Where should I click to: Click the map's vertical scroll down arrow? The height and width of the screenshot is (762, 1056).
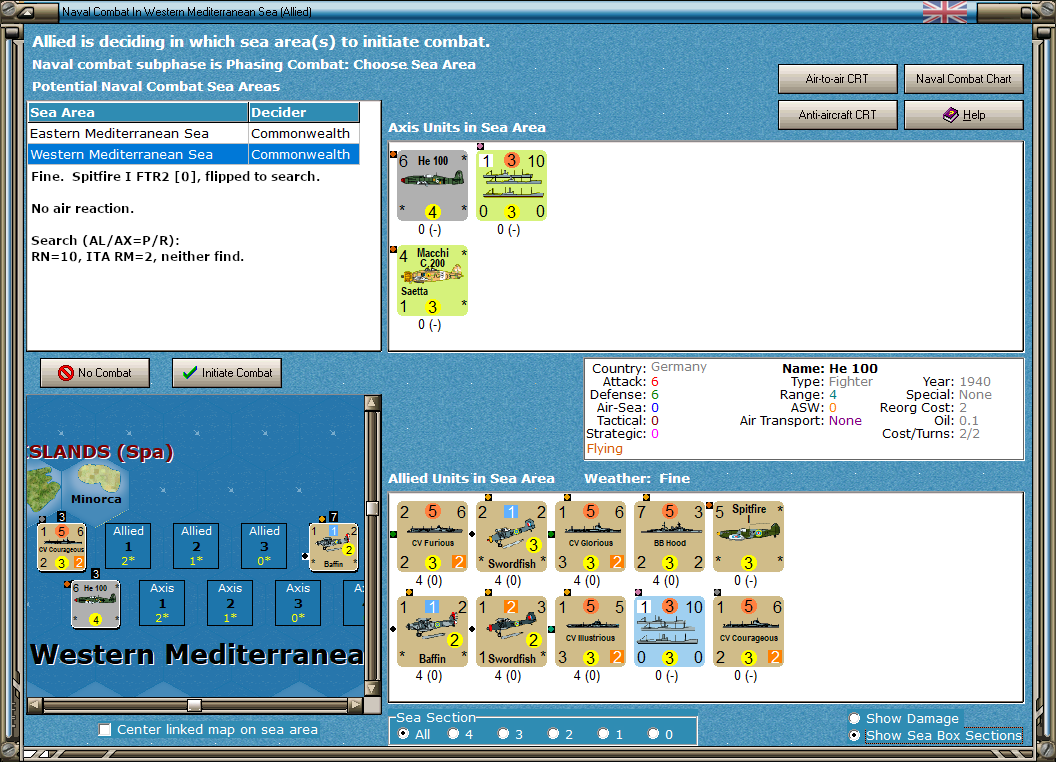coord(372,689)
